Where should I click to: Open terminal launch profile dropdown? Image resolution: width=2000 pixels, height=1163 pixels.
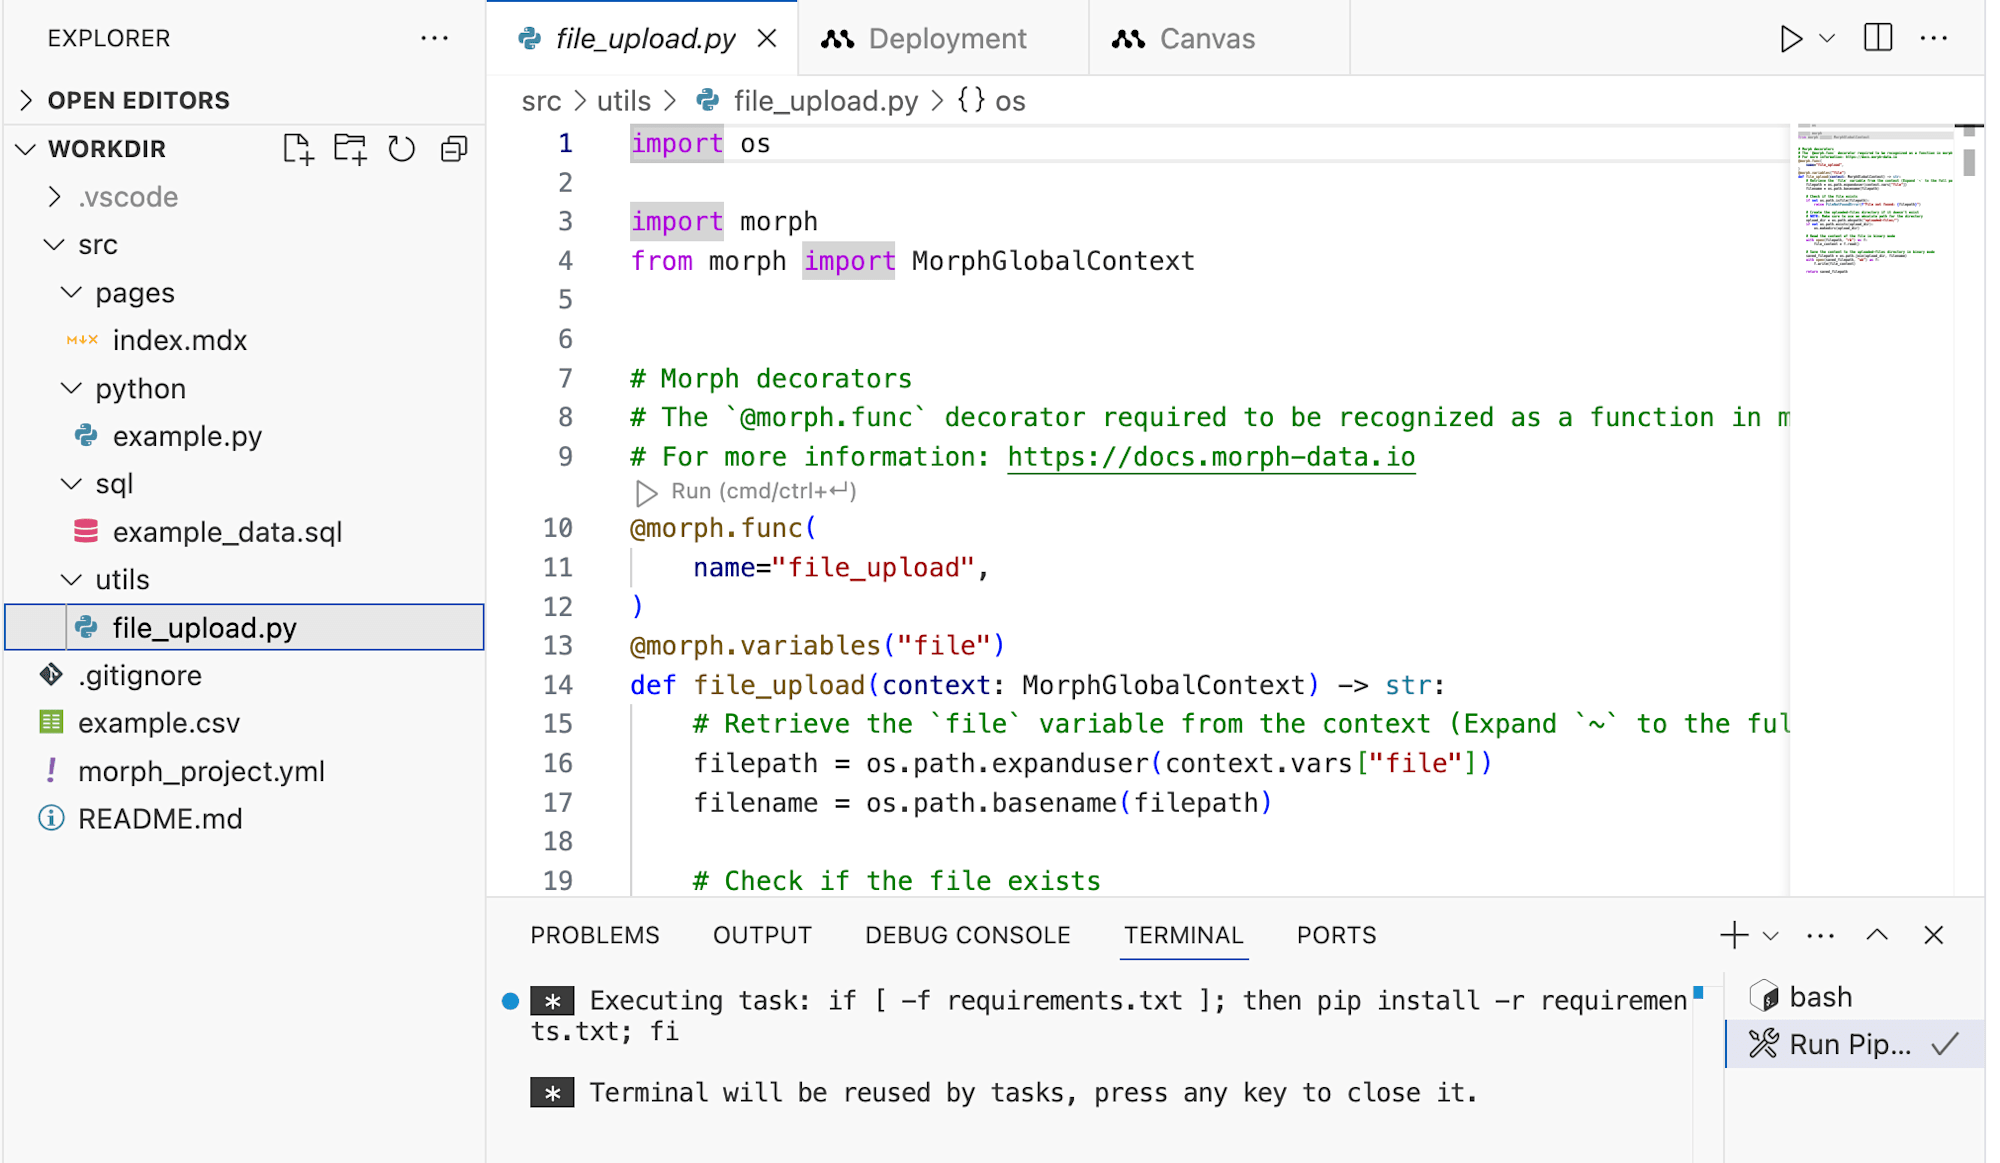point(1771,936)
